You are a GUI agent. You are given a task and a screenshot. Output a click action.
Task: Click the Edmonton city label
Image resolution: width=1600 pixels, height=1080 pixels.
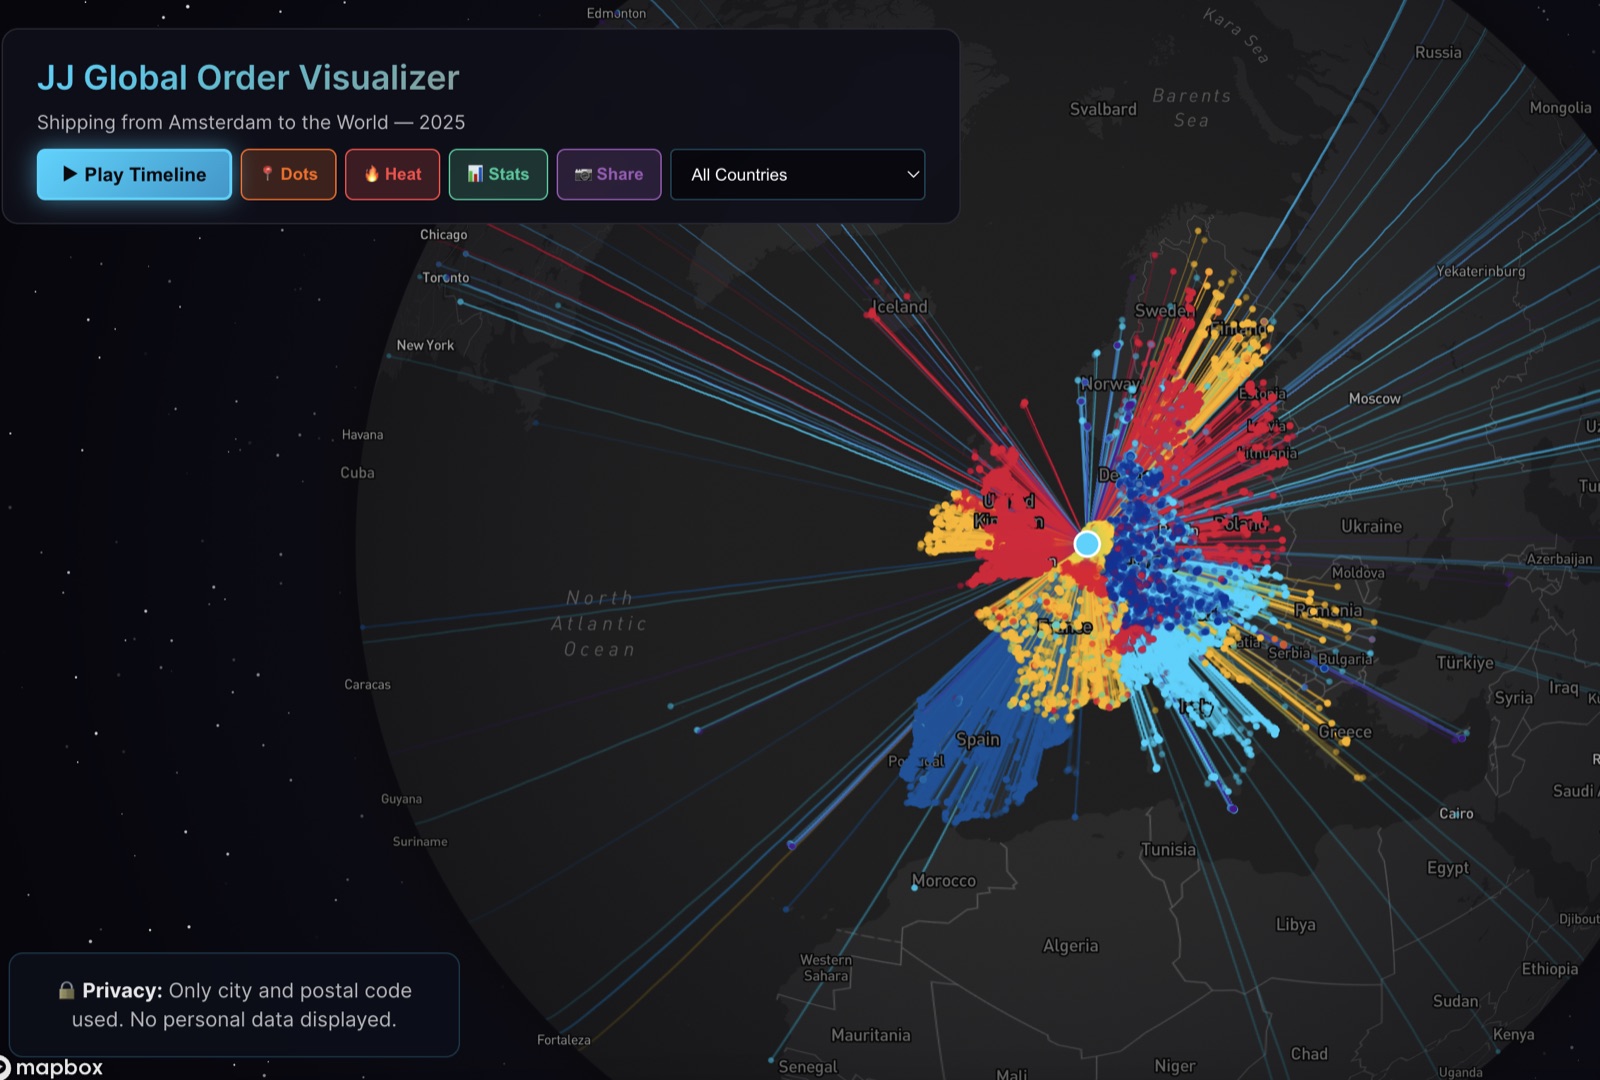pos(616,14)
